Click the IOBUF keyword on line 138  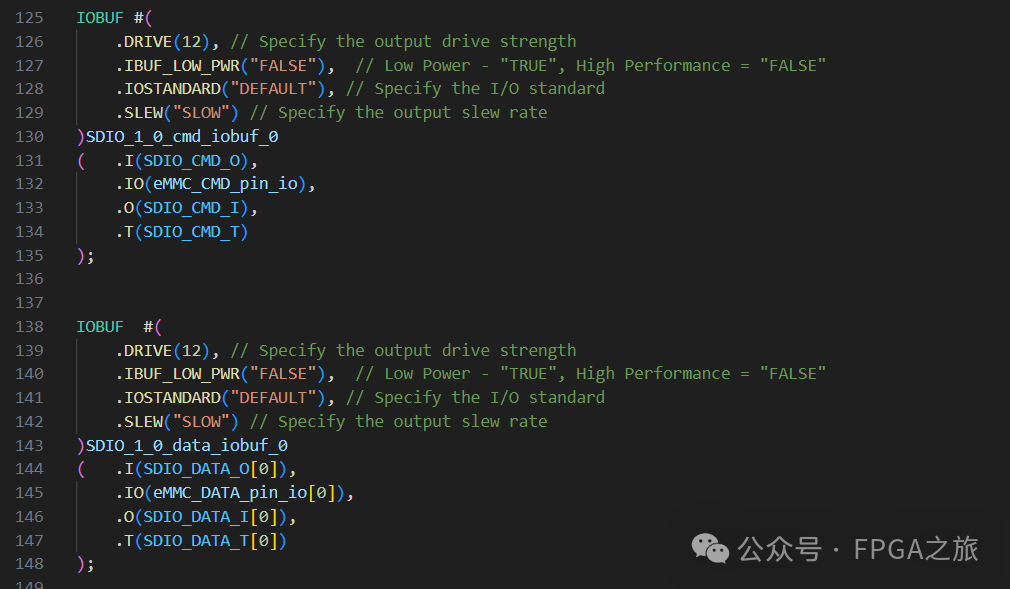(100, 326)
